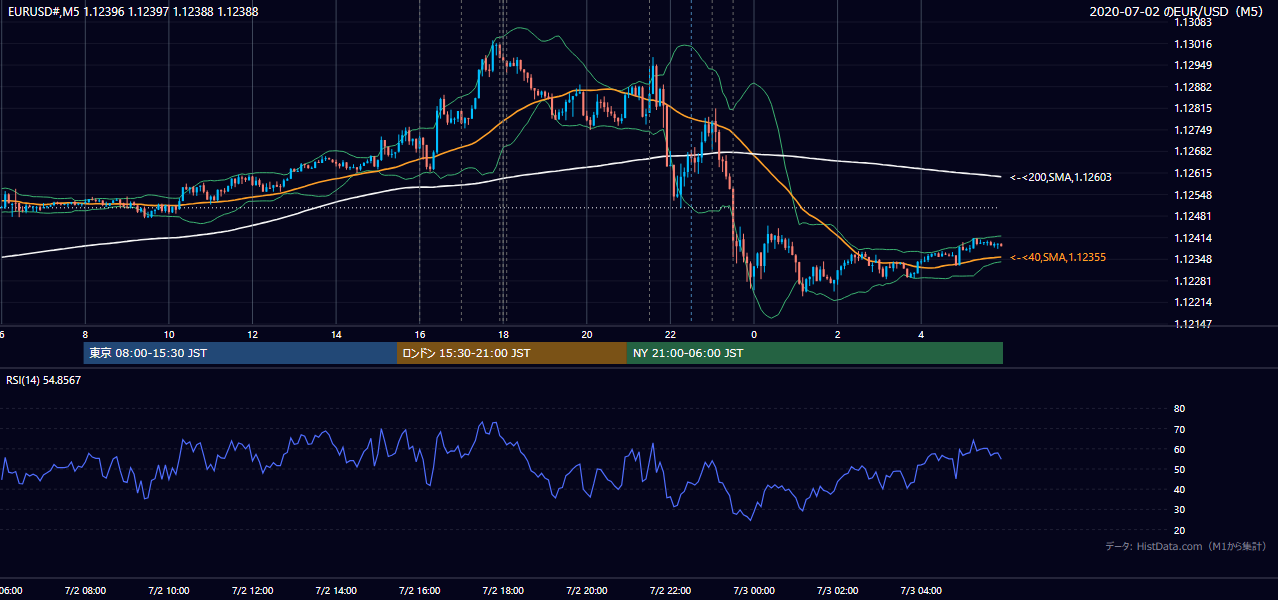The width and height of the screenshot is (1278, 600).
Task: Click the '7/3 02:00' bottom time label
Action: click(837, 590)
